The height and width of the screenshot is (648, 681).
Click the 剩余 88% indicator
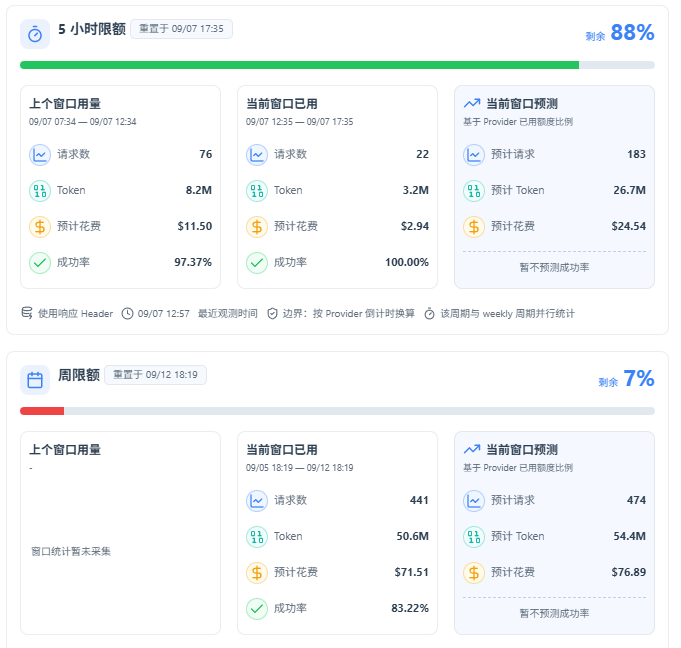tap(620, 33)
